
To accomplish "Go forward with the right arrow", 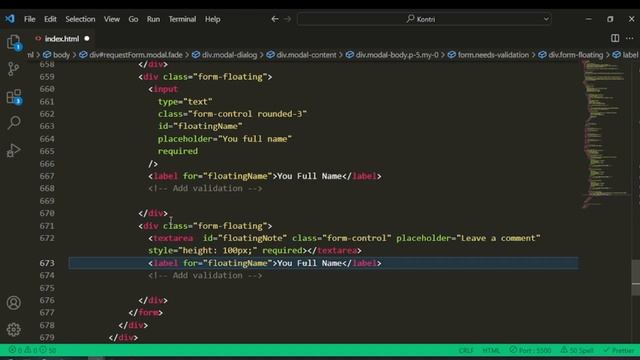I will [x=288, y=19].
